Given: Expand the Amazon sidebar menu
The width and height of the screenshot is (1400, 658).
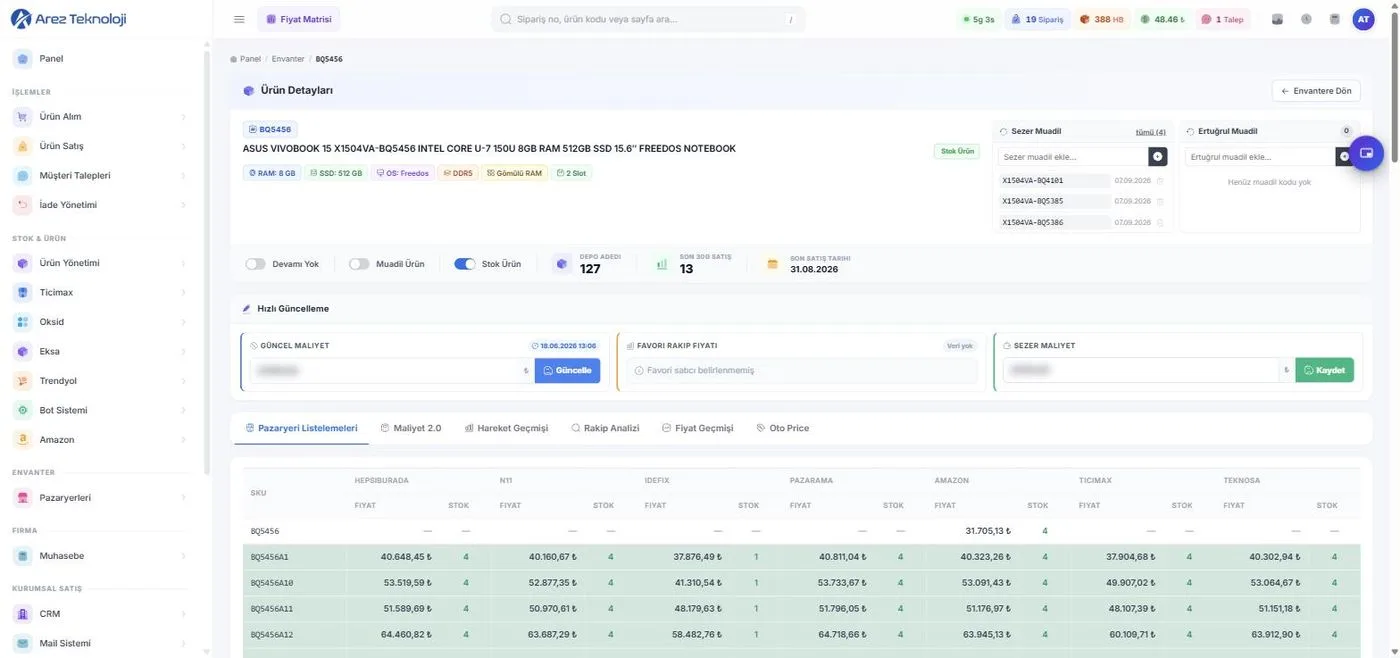Looking at the screenshot, I should (x=100, y=440).
